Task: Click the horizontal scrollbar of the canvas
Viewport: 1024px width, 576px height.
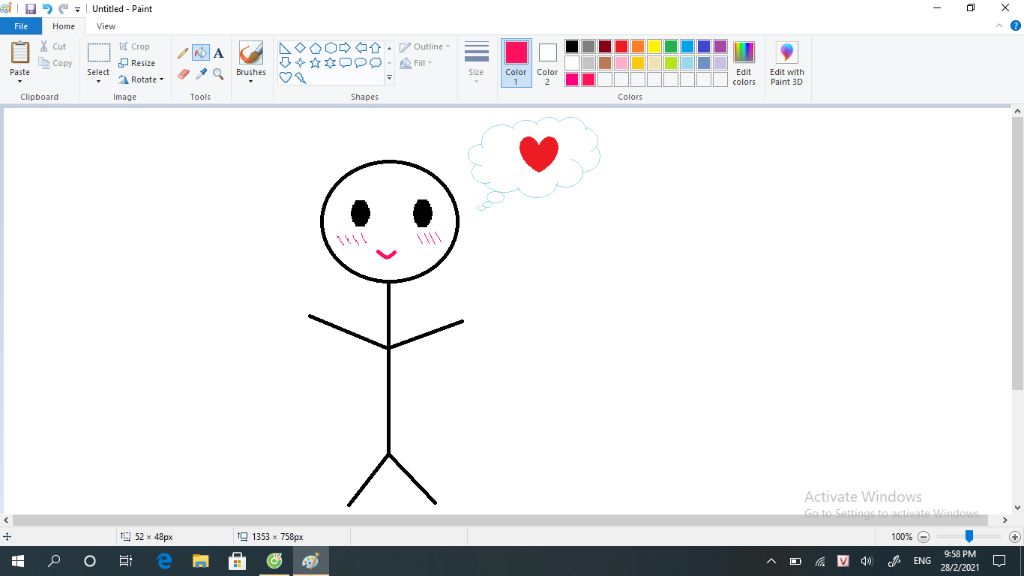Action: (x=500, y=520)
